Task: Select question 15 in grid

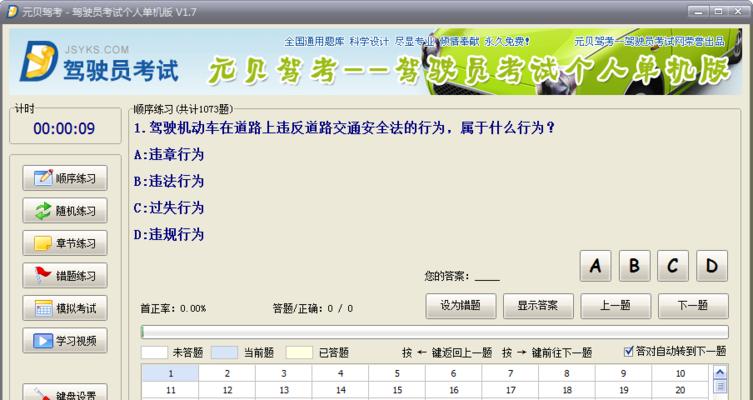Action: [x=397, y=390]
